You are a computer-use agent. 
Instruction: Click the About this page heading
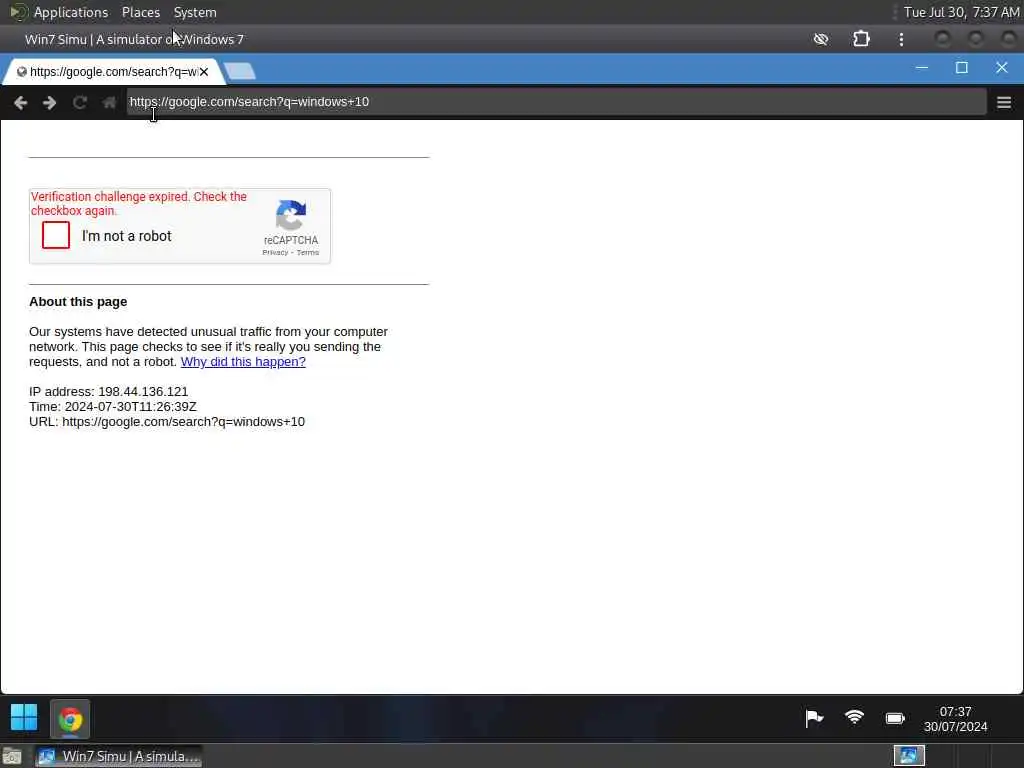[x=78, y=302]
